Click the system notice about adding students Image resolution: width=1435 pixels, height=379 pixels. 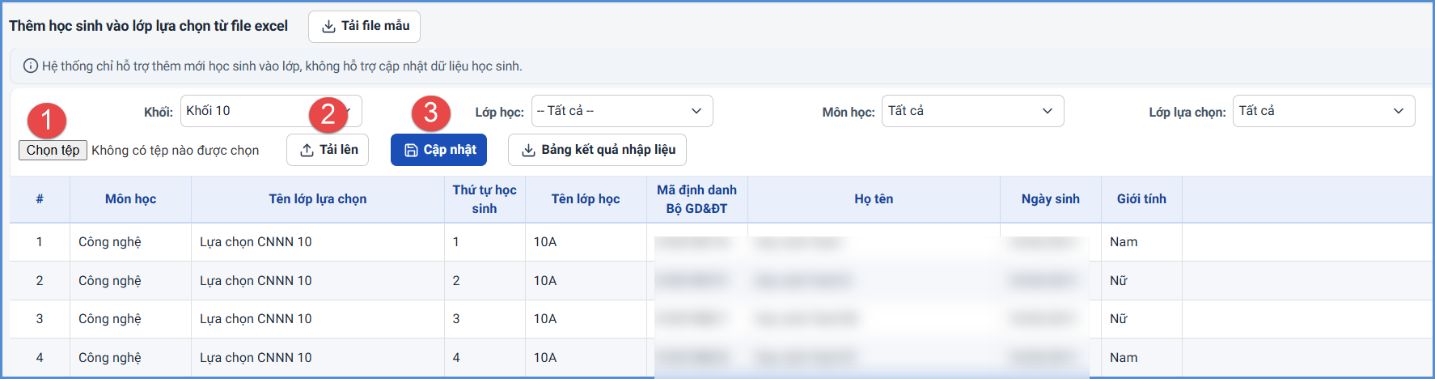pyautogui.click(x=282, y=66)
